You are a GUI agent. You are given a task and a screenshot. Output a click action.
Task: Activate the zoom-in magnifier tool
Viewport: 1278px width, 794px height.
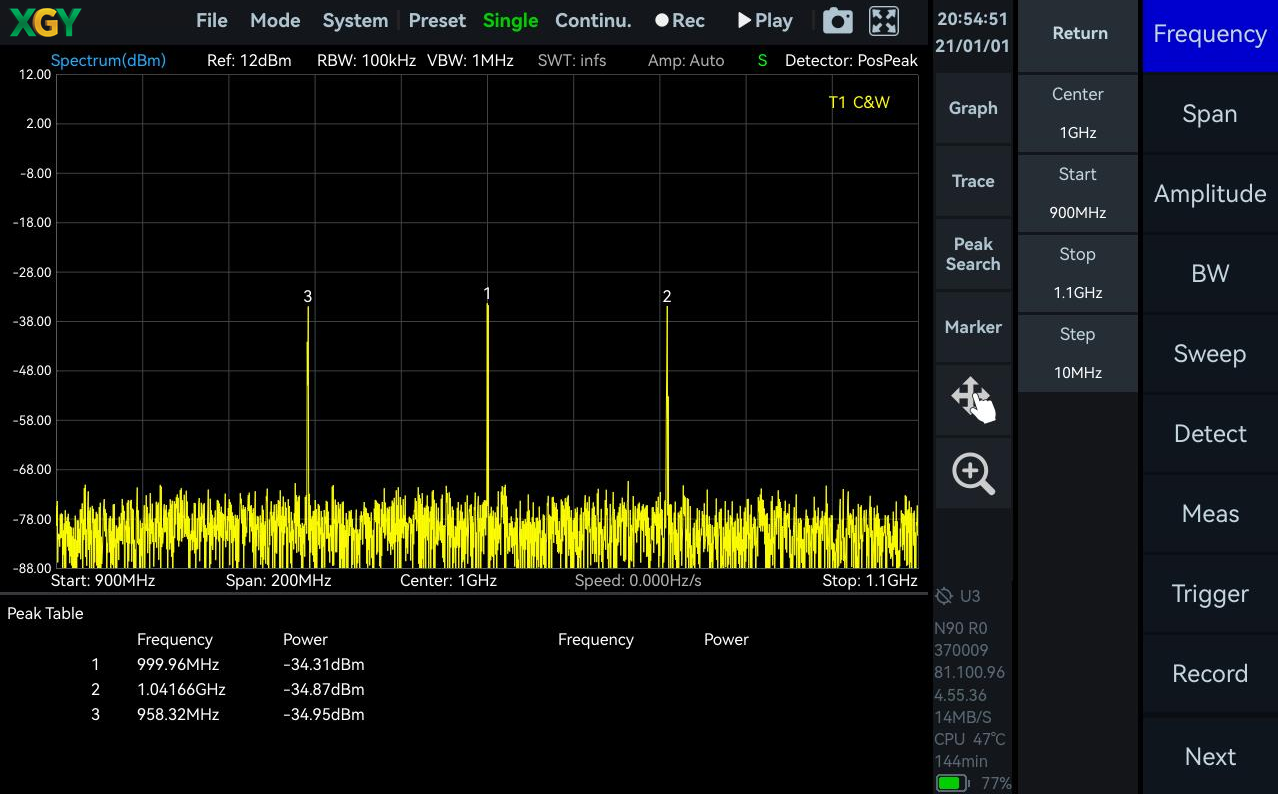973,473
